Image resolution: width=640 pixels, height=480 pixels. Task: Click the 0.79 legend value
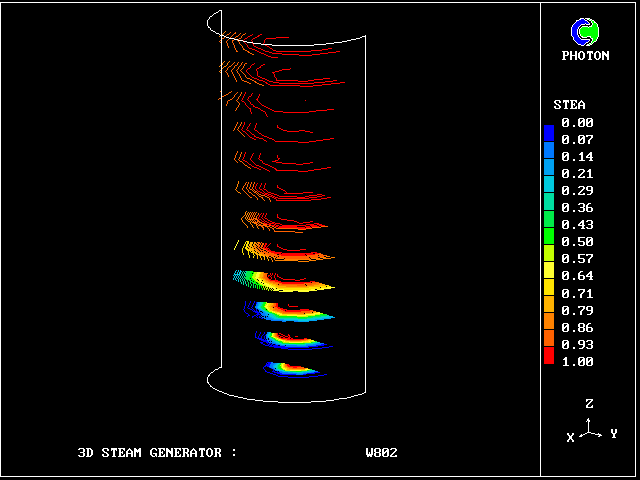pos(577,310)
